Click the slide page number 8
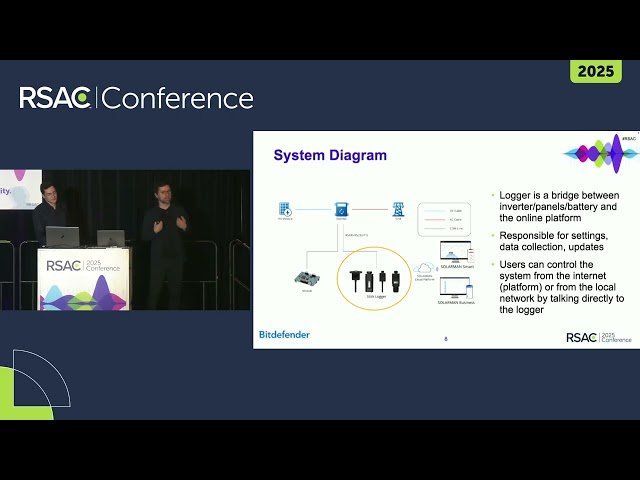 pos(445,339)
